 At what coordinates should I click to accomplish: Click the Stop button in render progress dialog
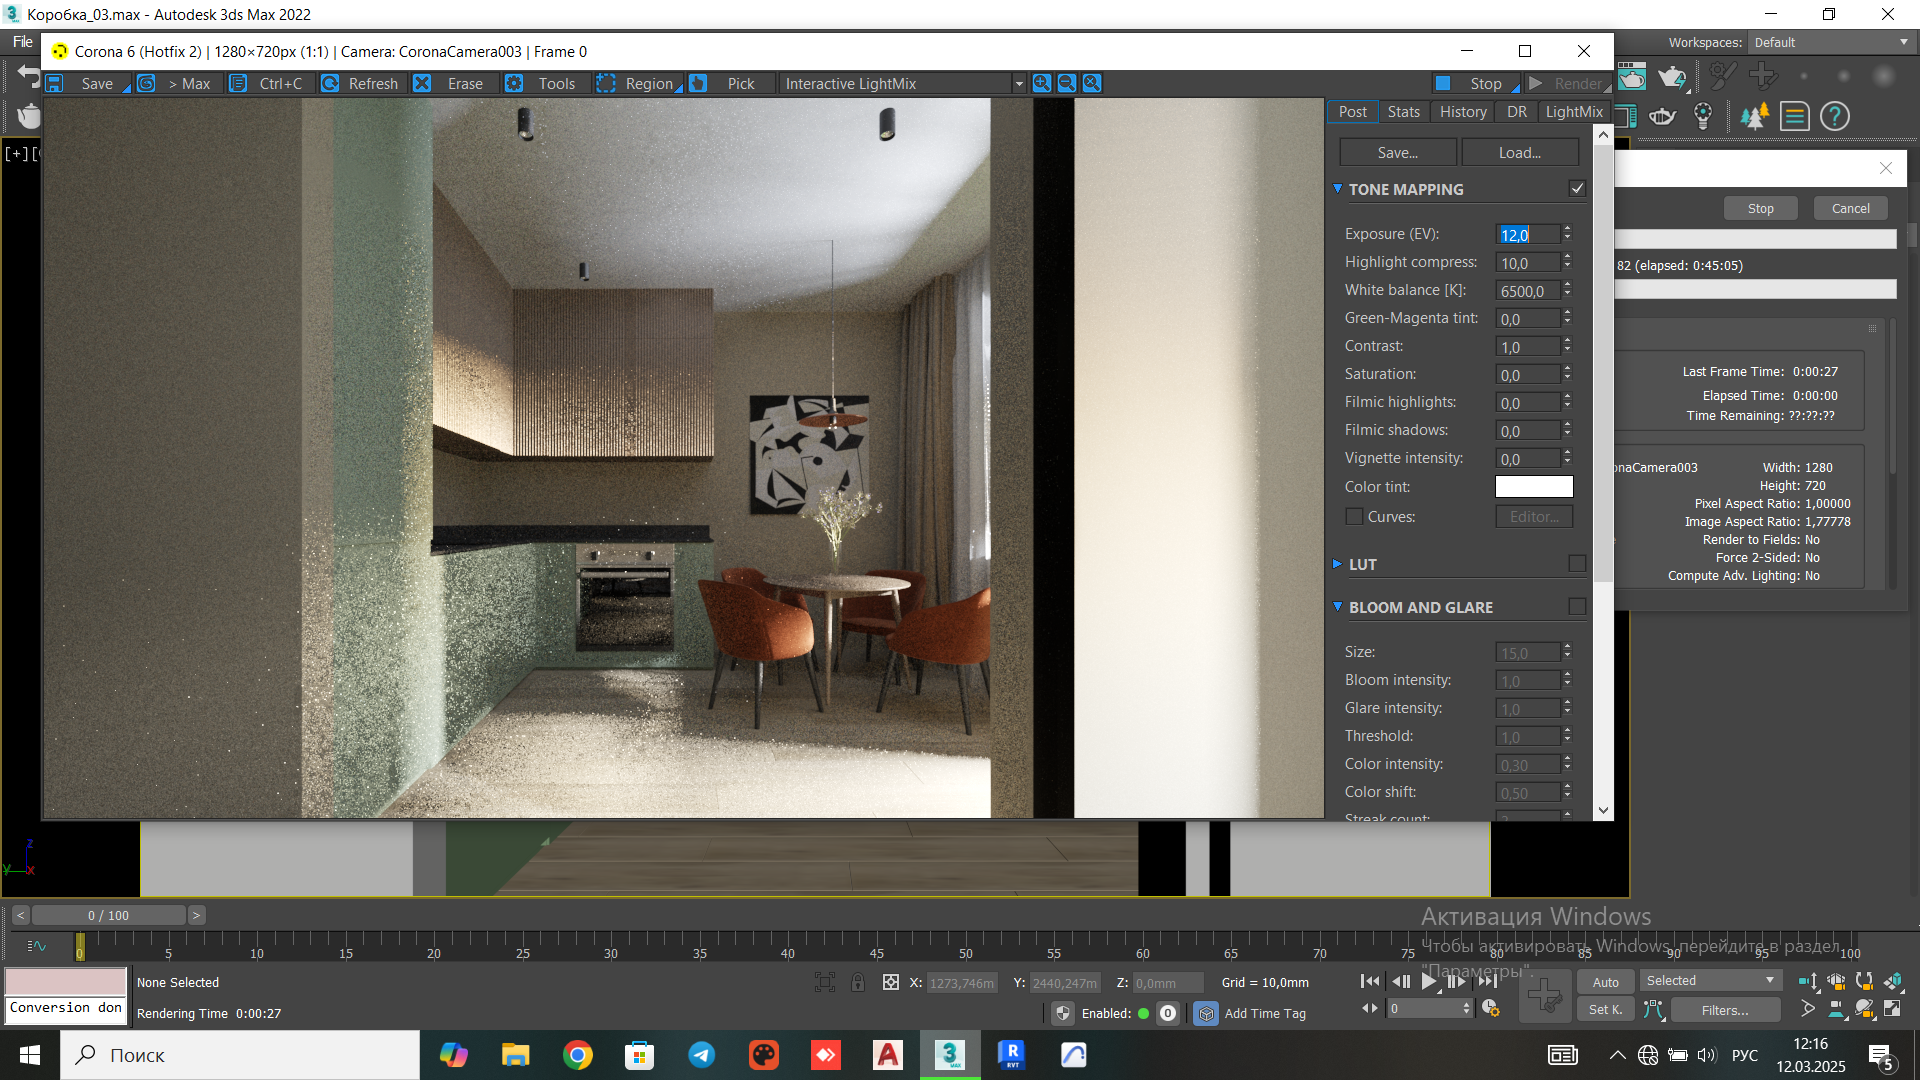tap(1761, 209)
